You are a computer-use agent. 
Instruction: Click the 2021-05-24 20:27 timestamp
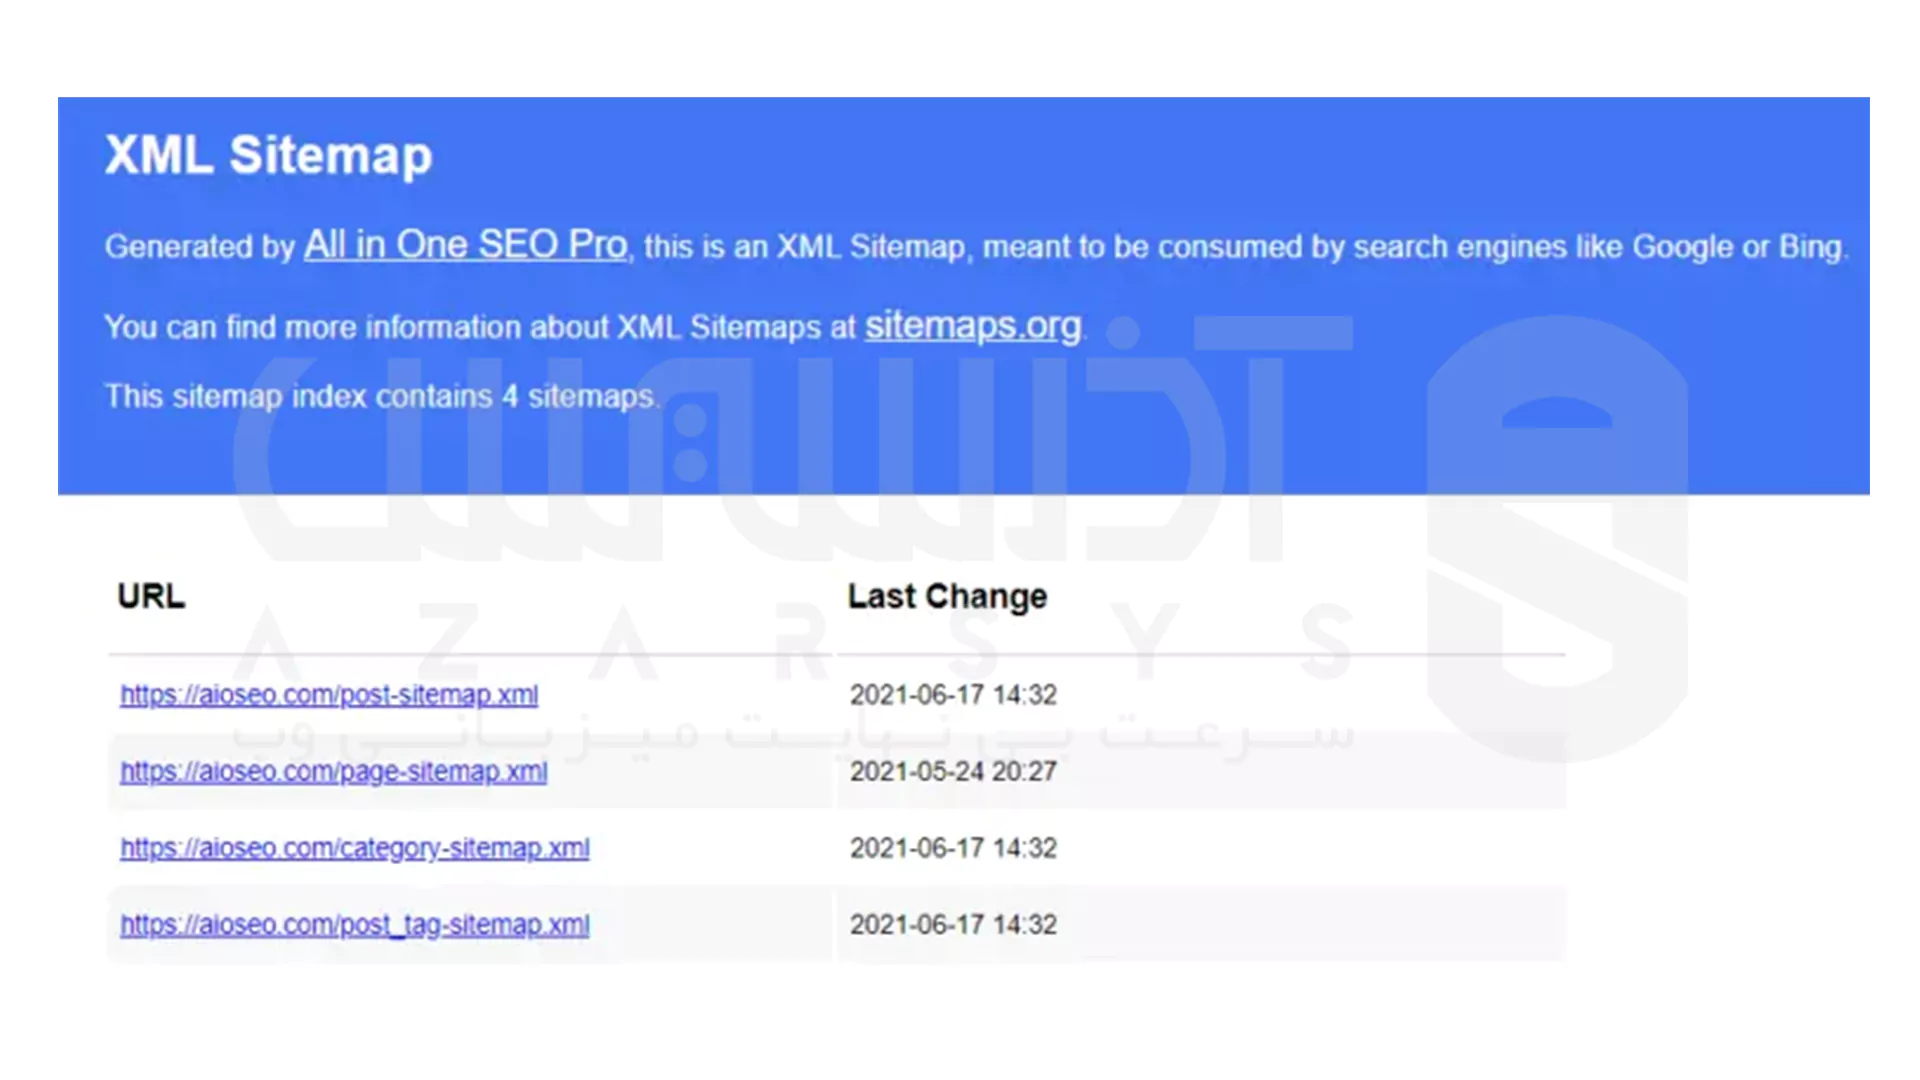coord(953,771)
